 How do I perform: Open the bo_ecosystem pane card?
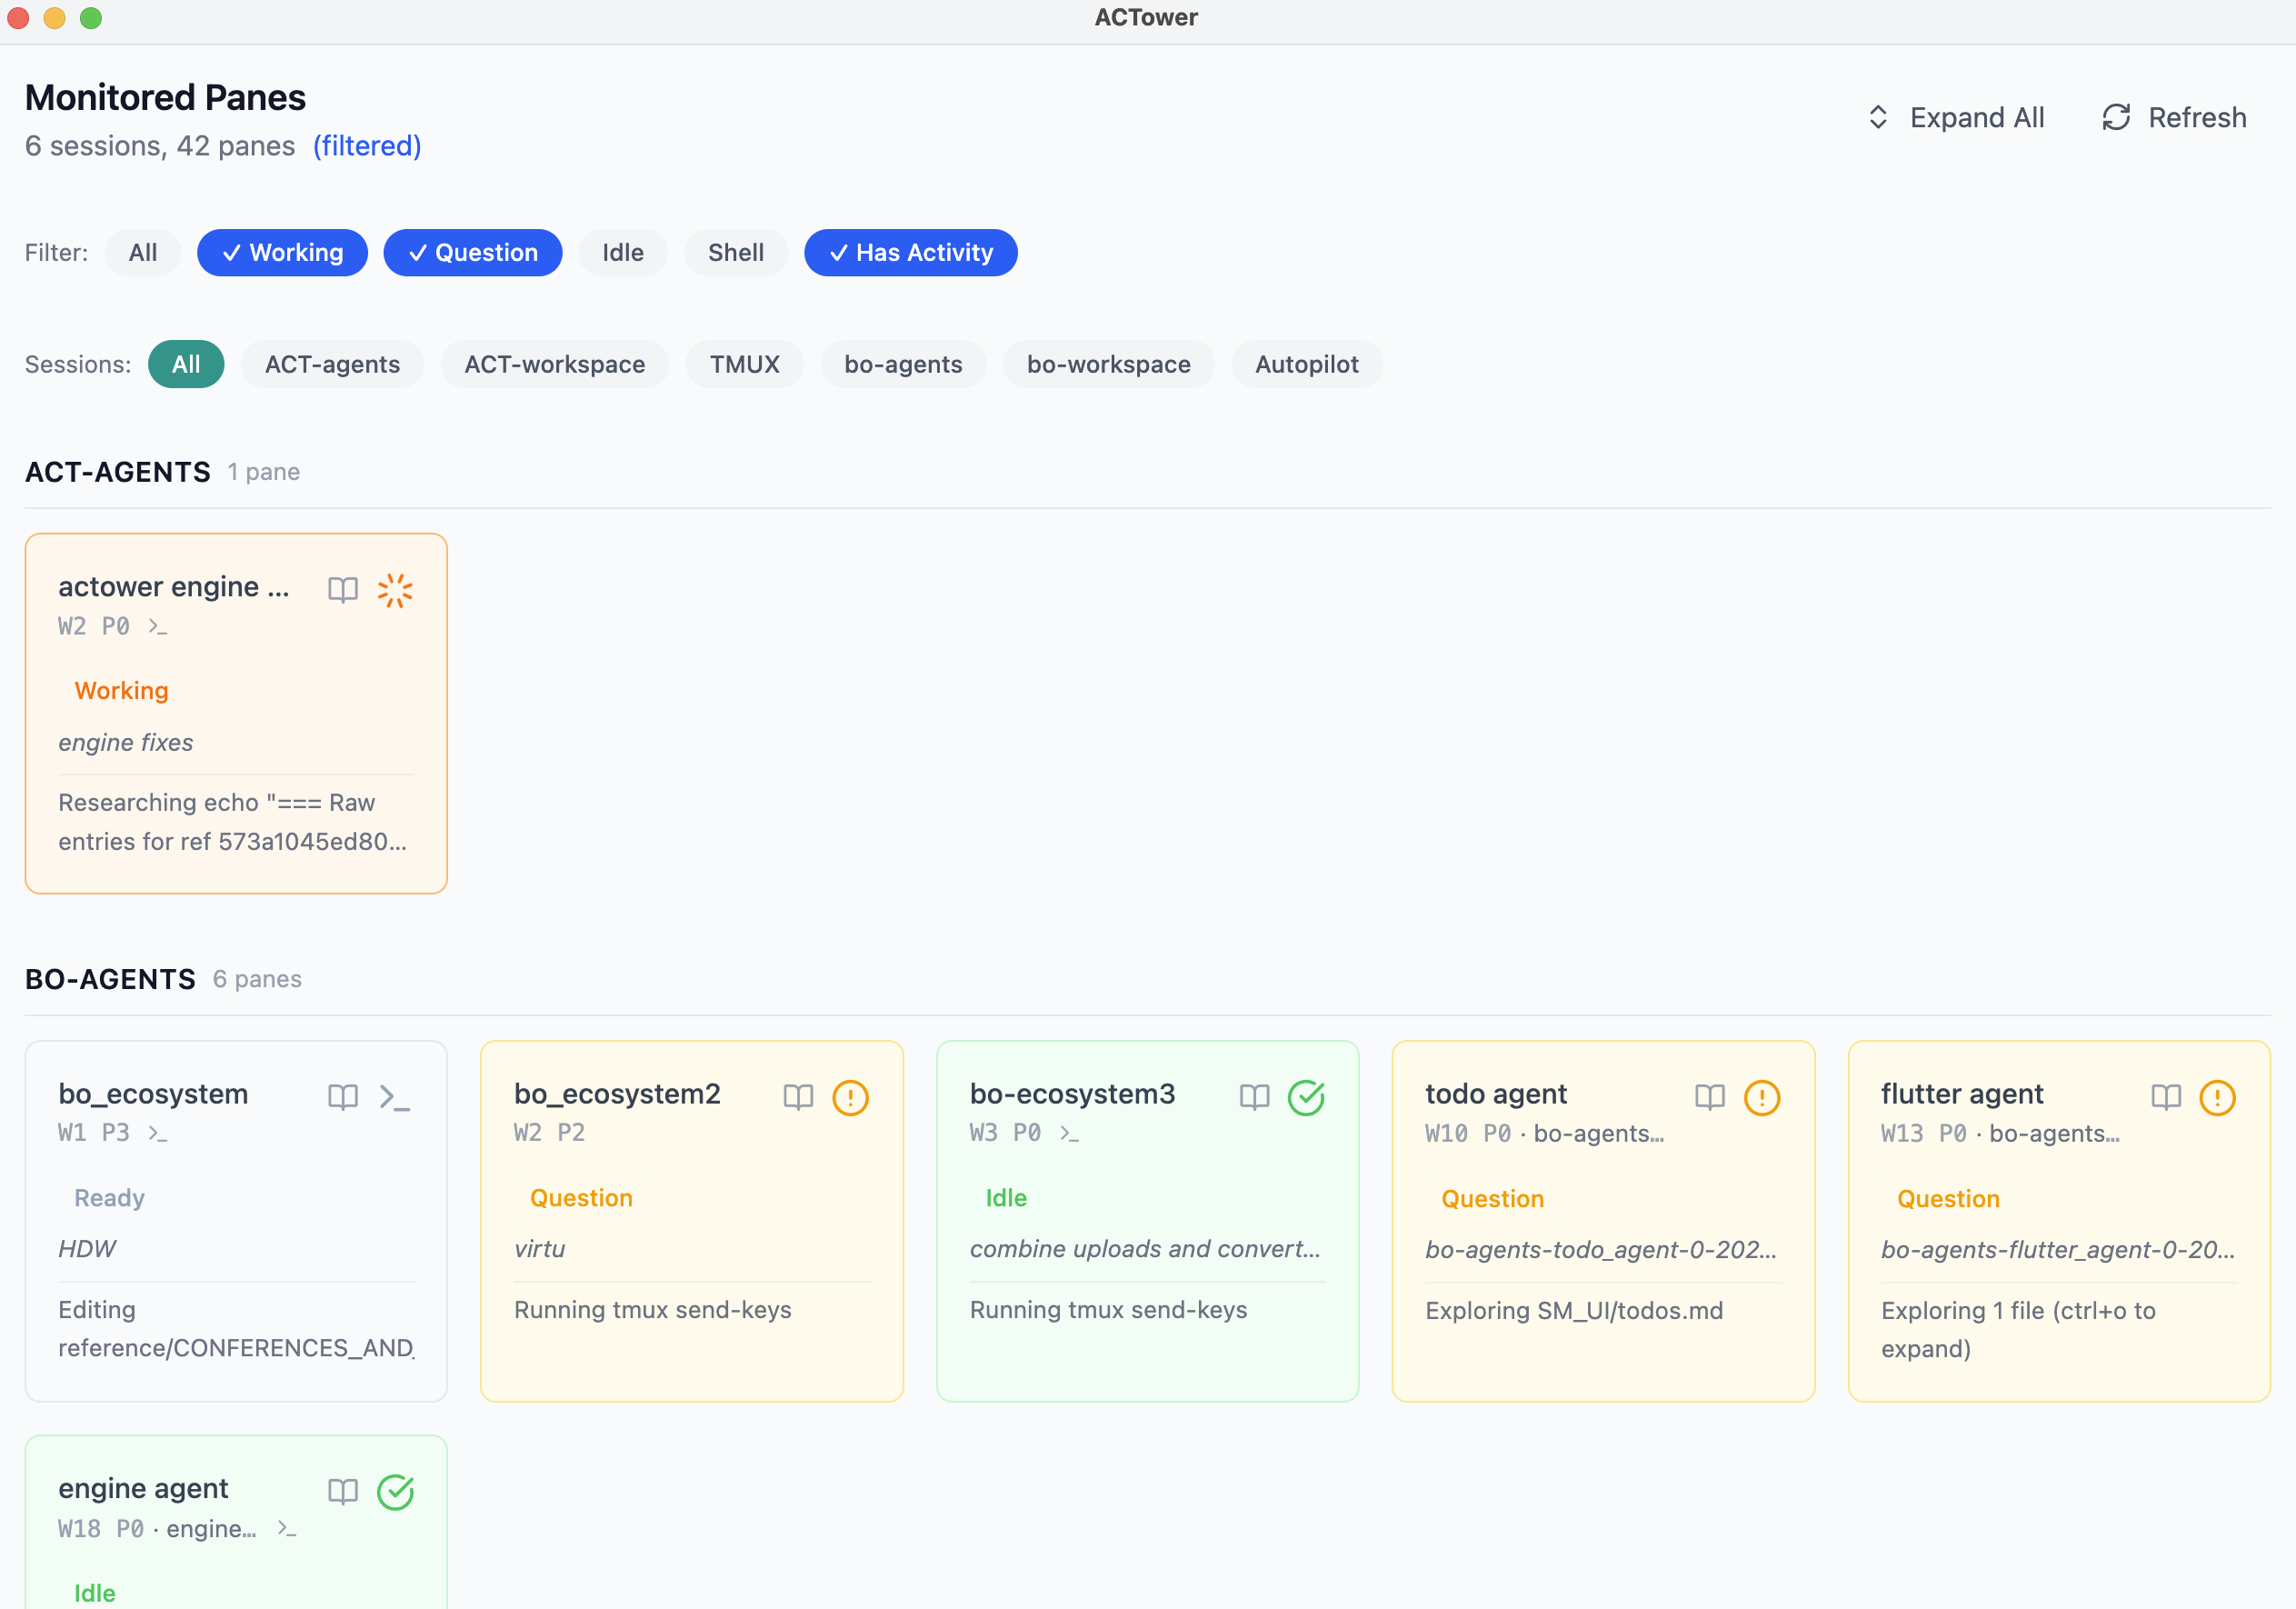[236, 1221]
